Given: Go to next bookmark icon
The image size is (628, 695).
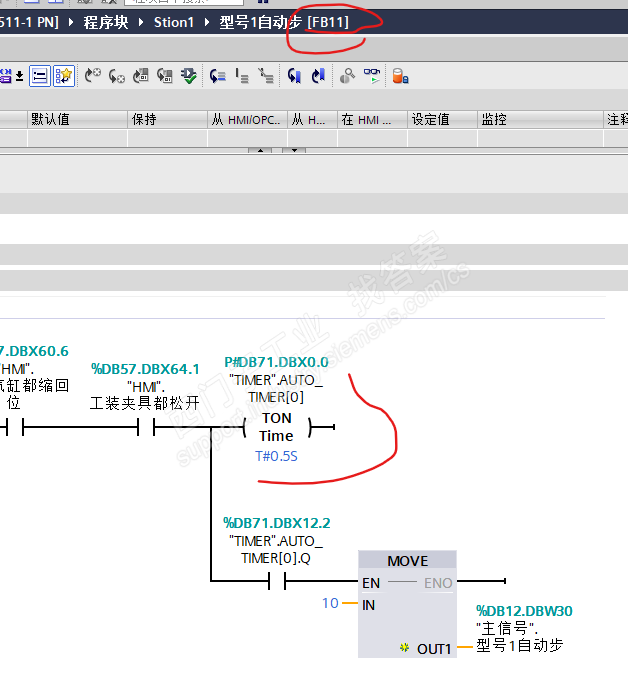Looking at the screenshot, I should click(x=318, y=76).
